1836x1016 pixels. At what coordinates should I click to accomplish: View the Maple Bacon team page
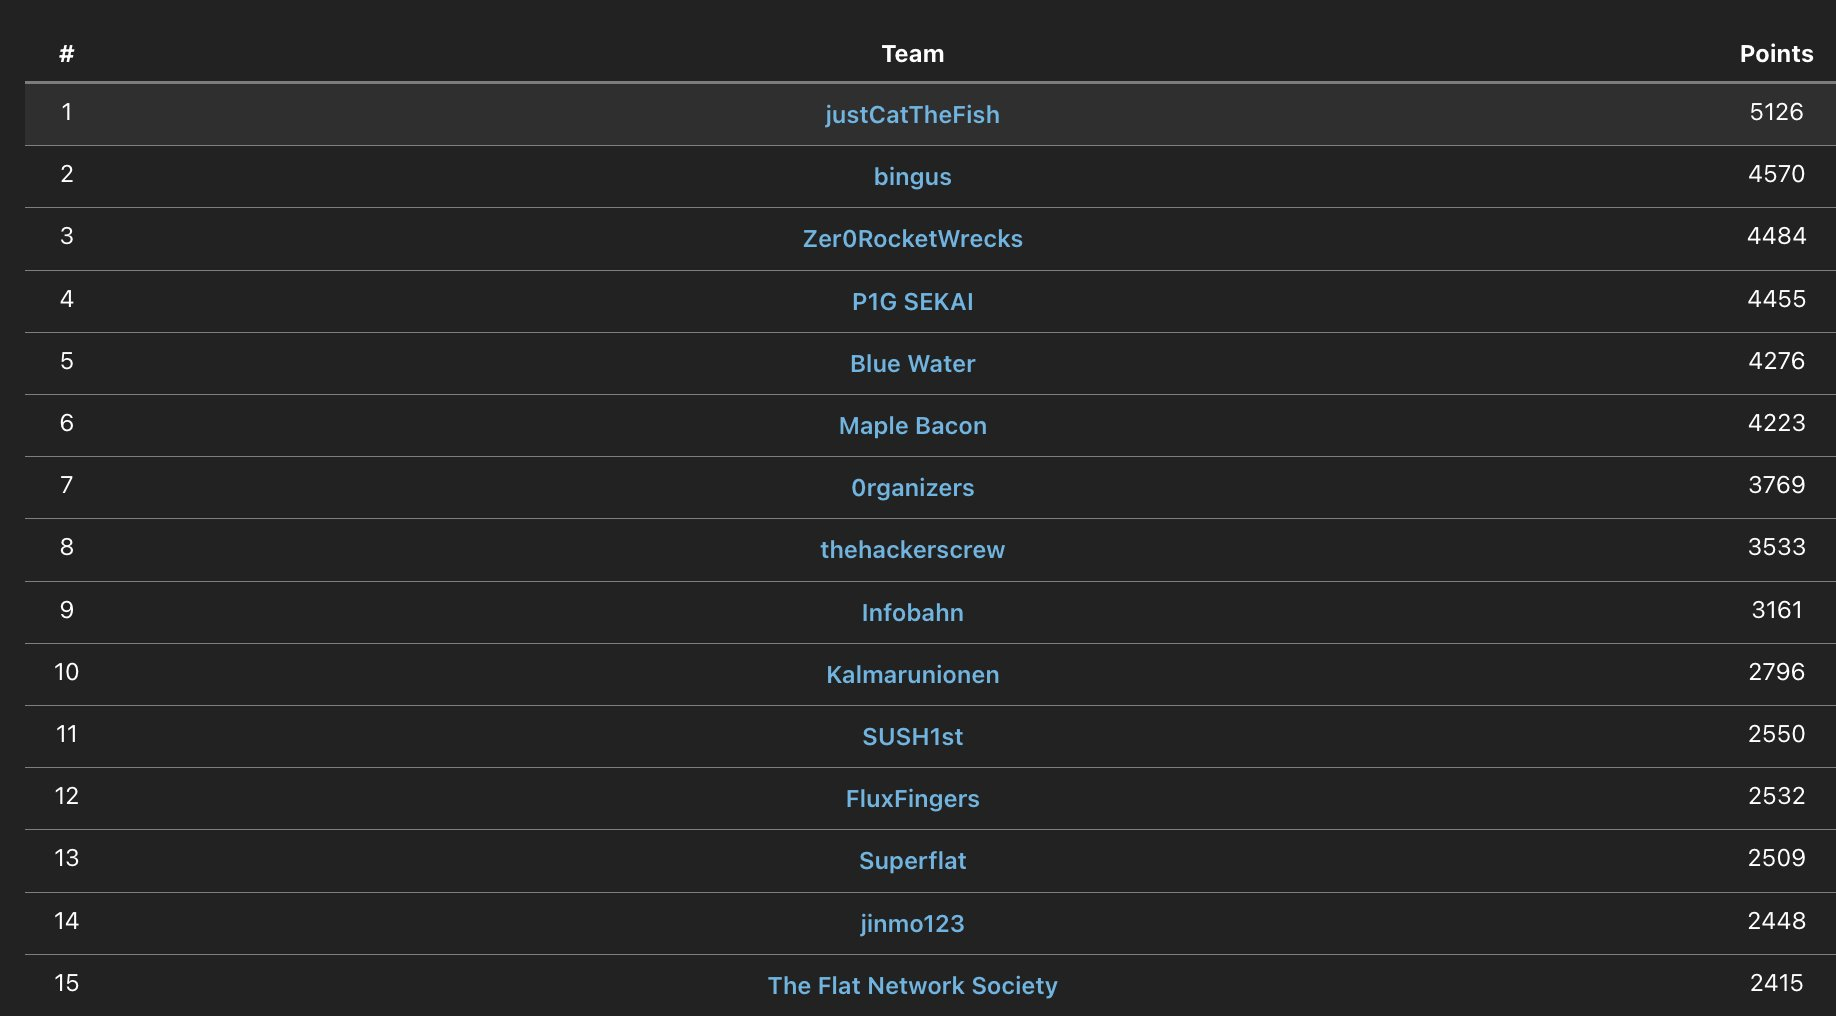(912, 426)
